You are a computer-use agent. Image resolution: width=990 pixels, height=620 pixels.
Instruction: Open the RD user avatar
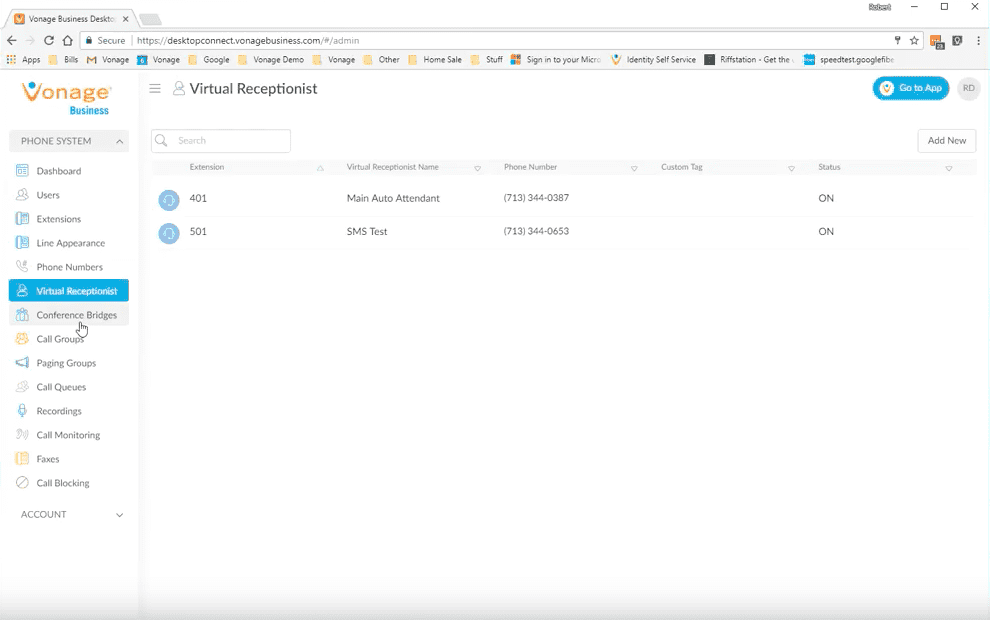click(x=969, y=88)
